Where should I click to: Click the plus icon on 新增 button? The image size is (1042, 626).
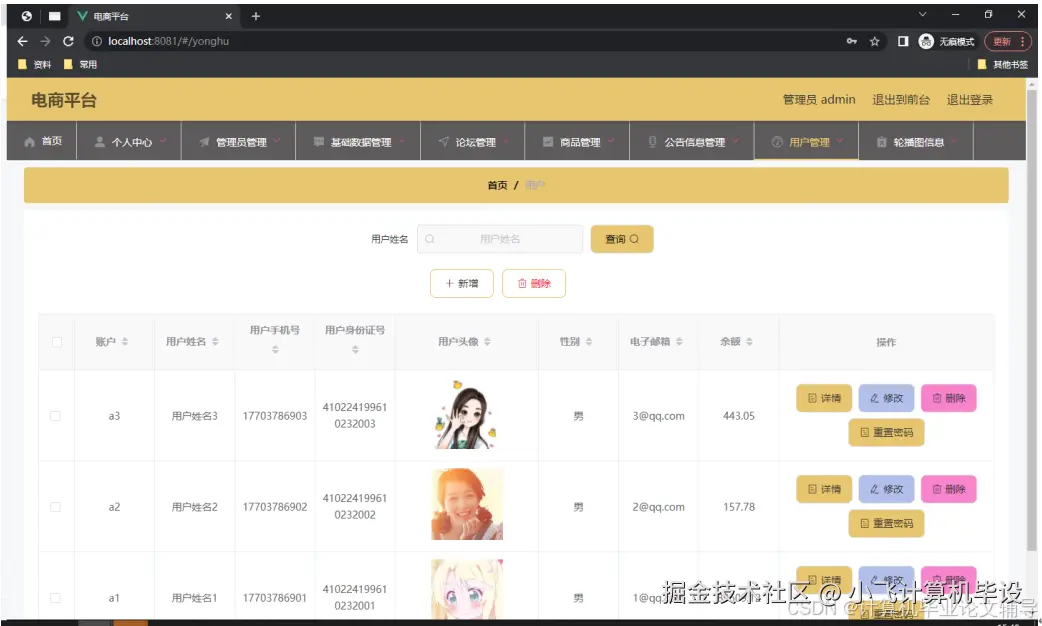pyautogui.click(x=448, y=284)
